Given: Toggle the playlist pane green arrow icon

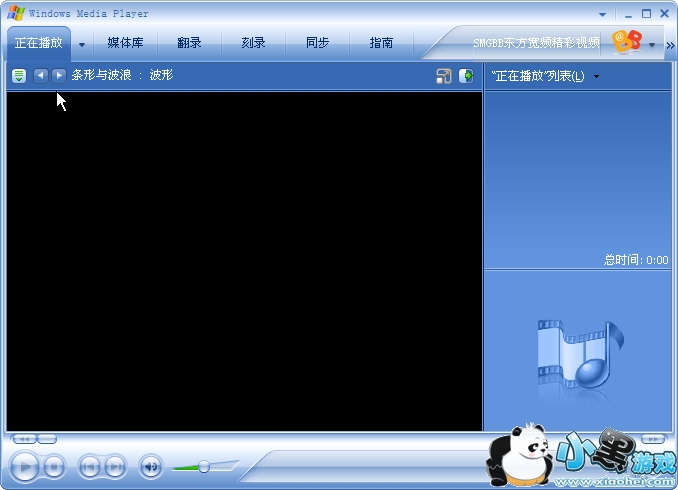Looking at the screenshot, I should tap(466, 76).
